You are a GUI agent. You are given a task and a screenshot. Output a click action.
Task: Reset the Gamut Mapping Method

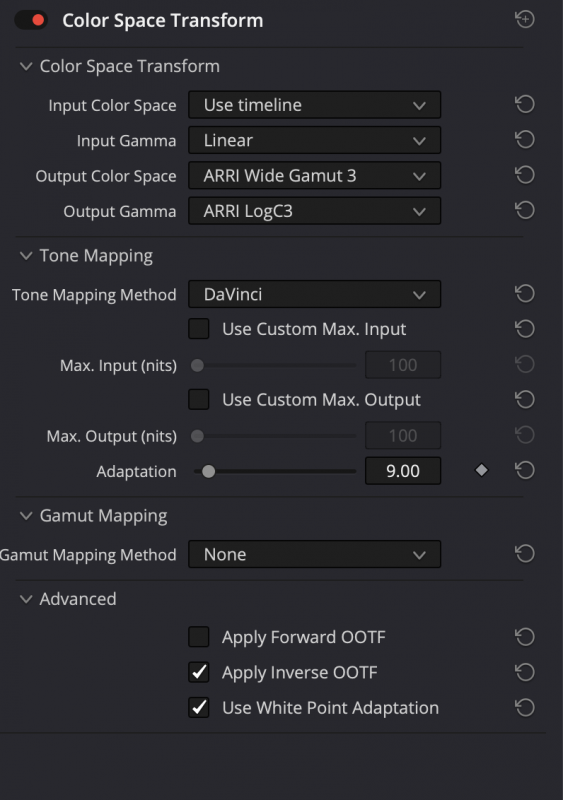[525, 554]
